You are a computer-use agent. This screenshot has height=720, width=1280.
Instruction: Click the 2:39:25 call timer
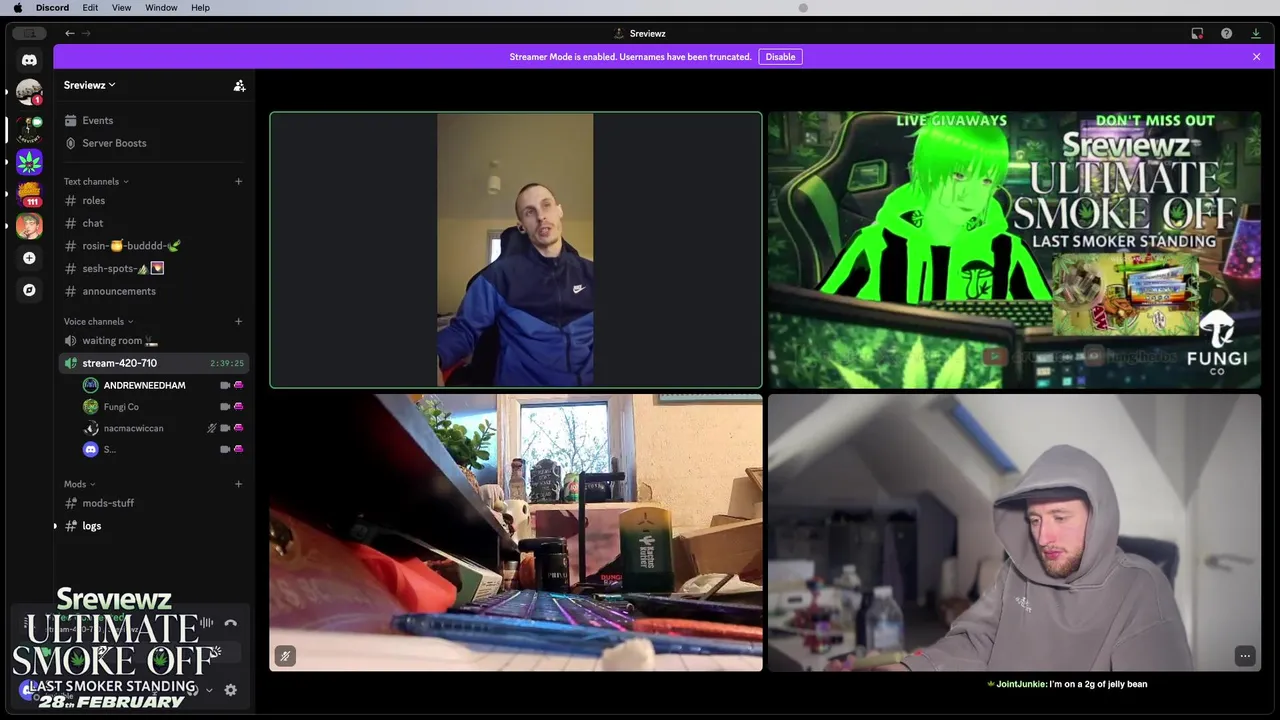coord(227,364)
